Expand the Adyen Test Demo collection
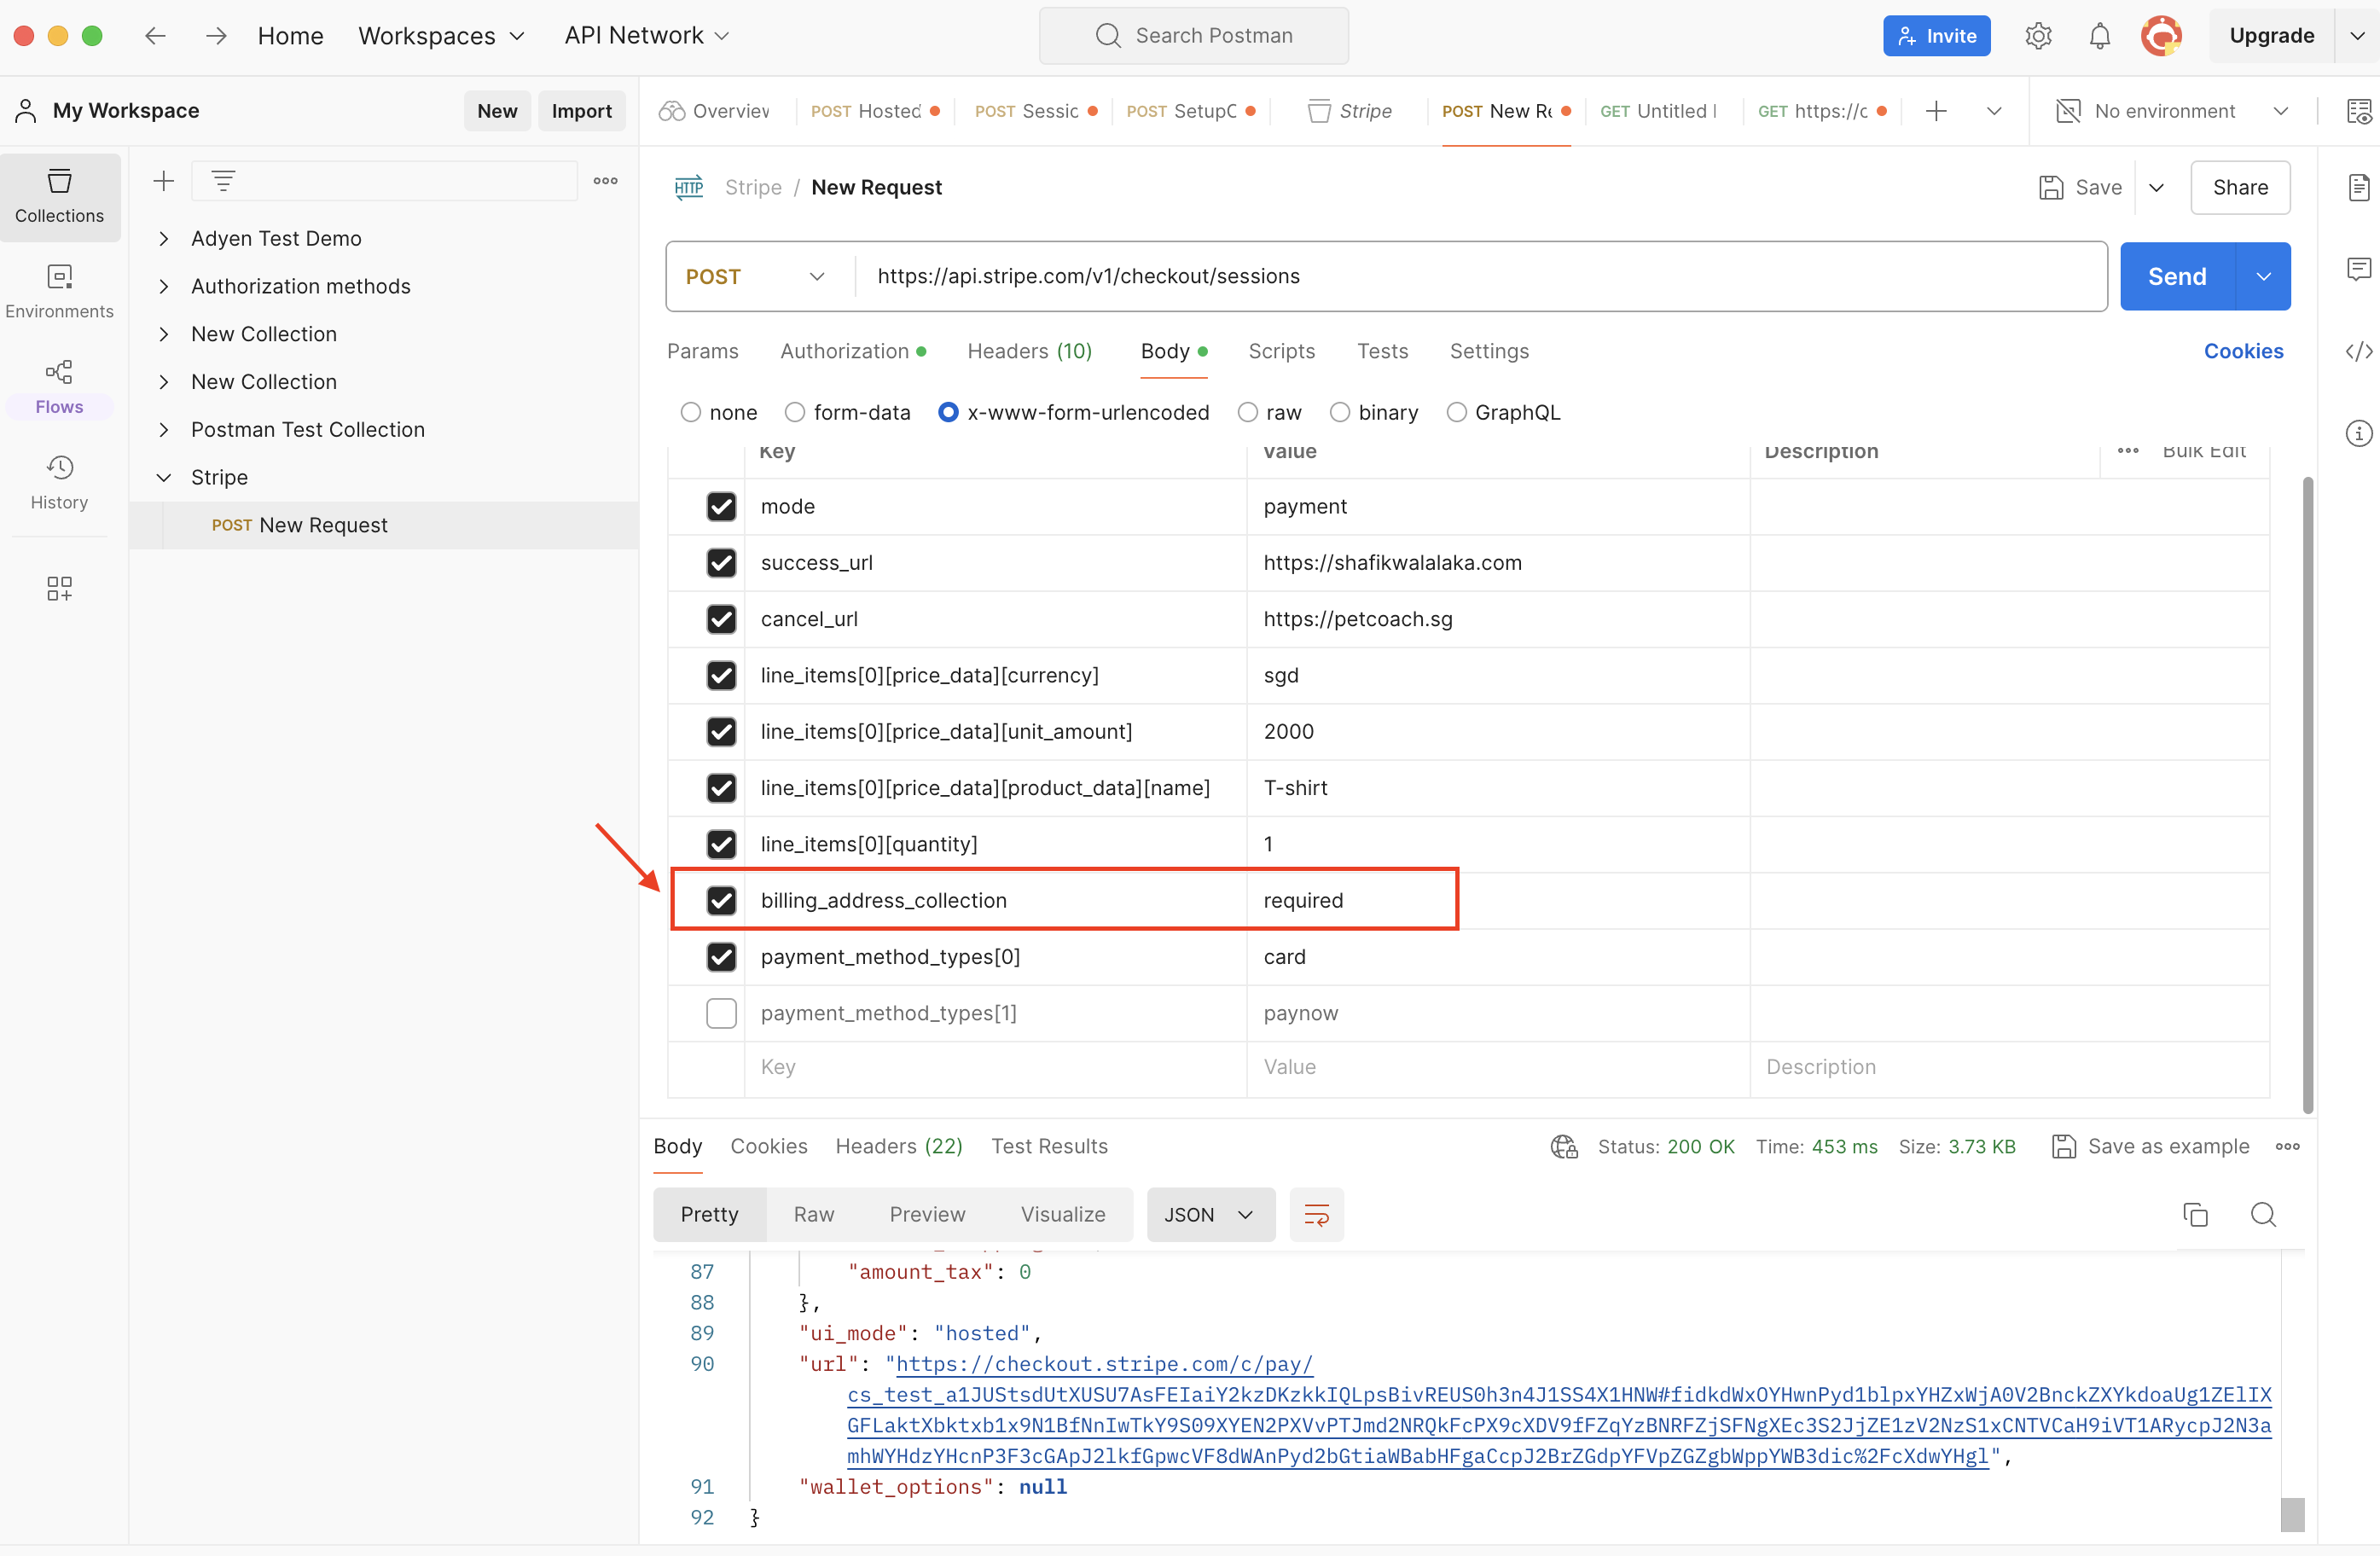Image resolution: width=2380 pixels, height=1556 pixels. (163, 238)
